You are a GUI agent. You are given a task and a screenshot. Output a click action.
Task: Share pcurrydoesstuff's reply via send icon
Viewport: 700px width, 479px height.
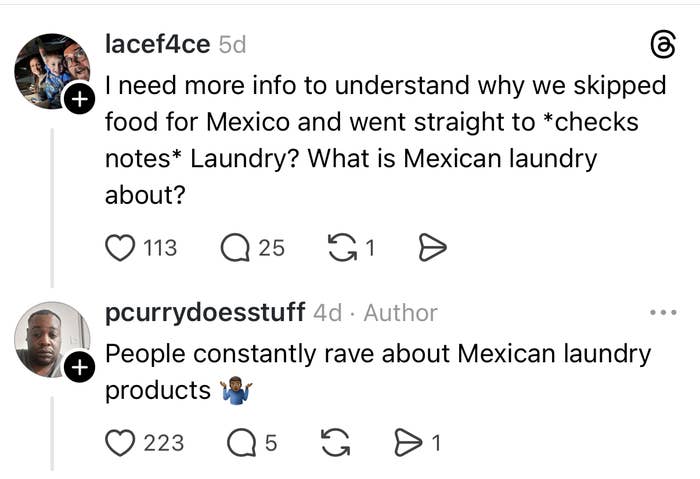click(407, 441)
